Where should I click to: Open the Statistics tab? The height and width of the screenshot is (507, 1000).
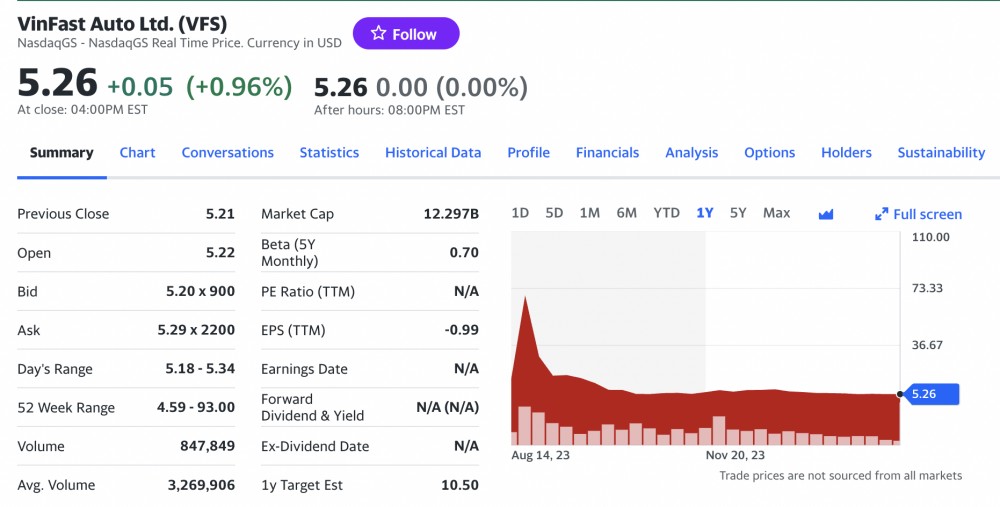tap(329, 152)
